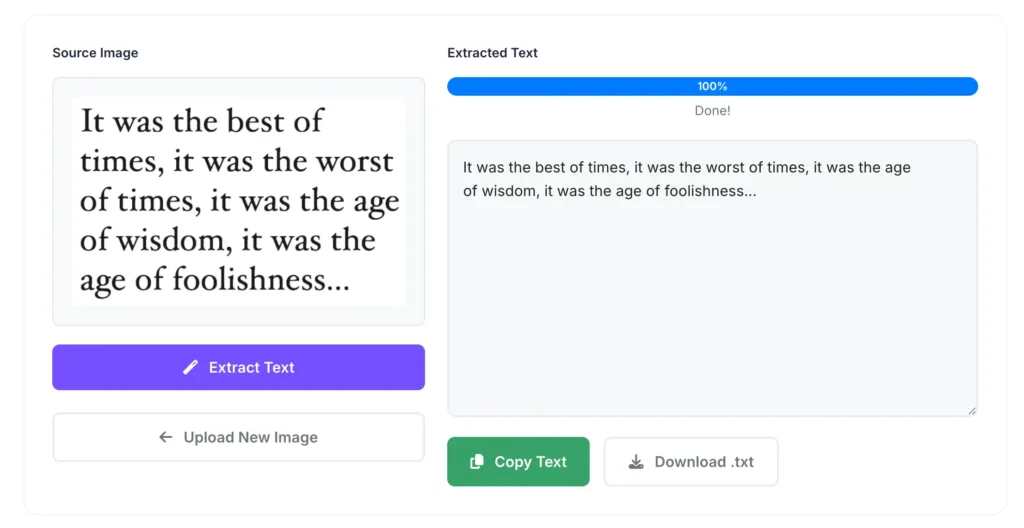Click "It was the best of" in image

pyautogui.click(x=201, y=122)
